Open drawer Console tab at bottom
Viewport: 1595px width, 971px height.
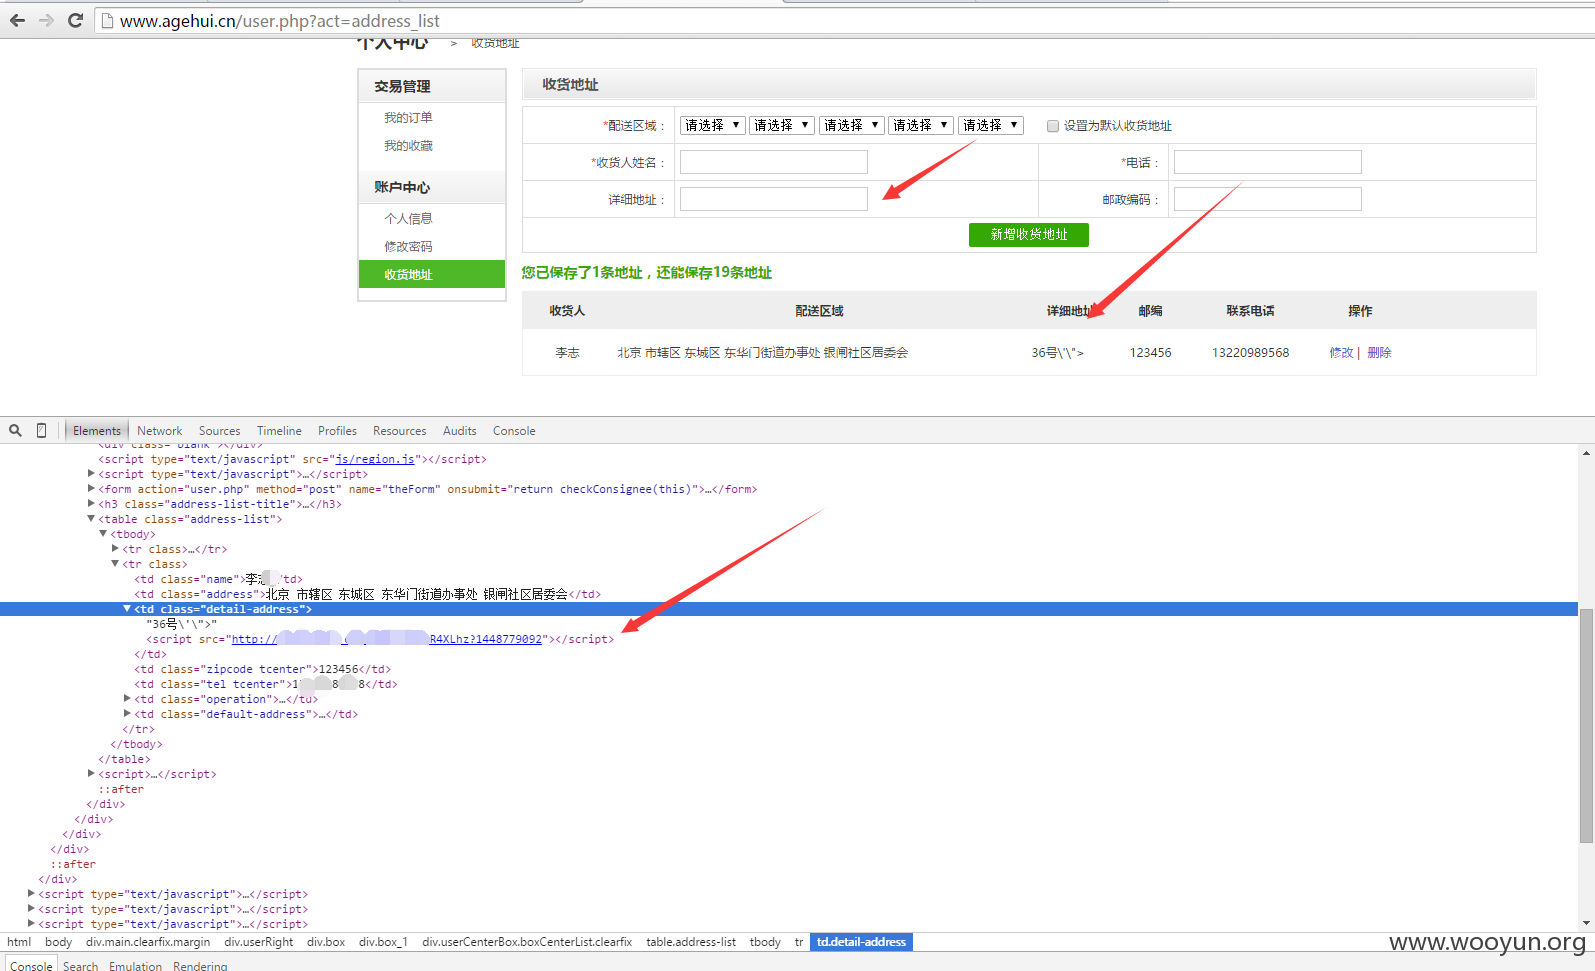click(x=31, y=966)
